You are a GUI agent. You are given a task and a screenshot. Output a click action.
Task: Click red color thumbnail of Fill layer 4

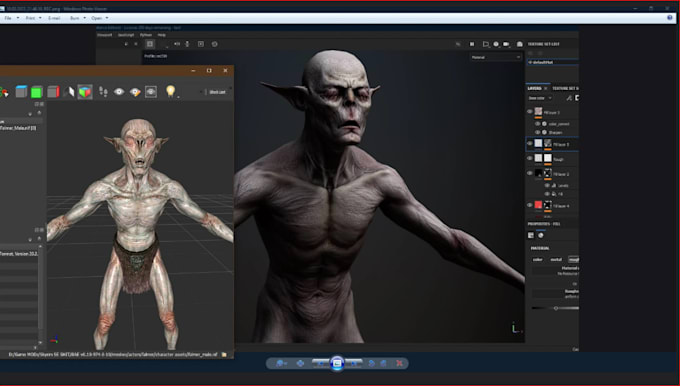coord(538,205)
